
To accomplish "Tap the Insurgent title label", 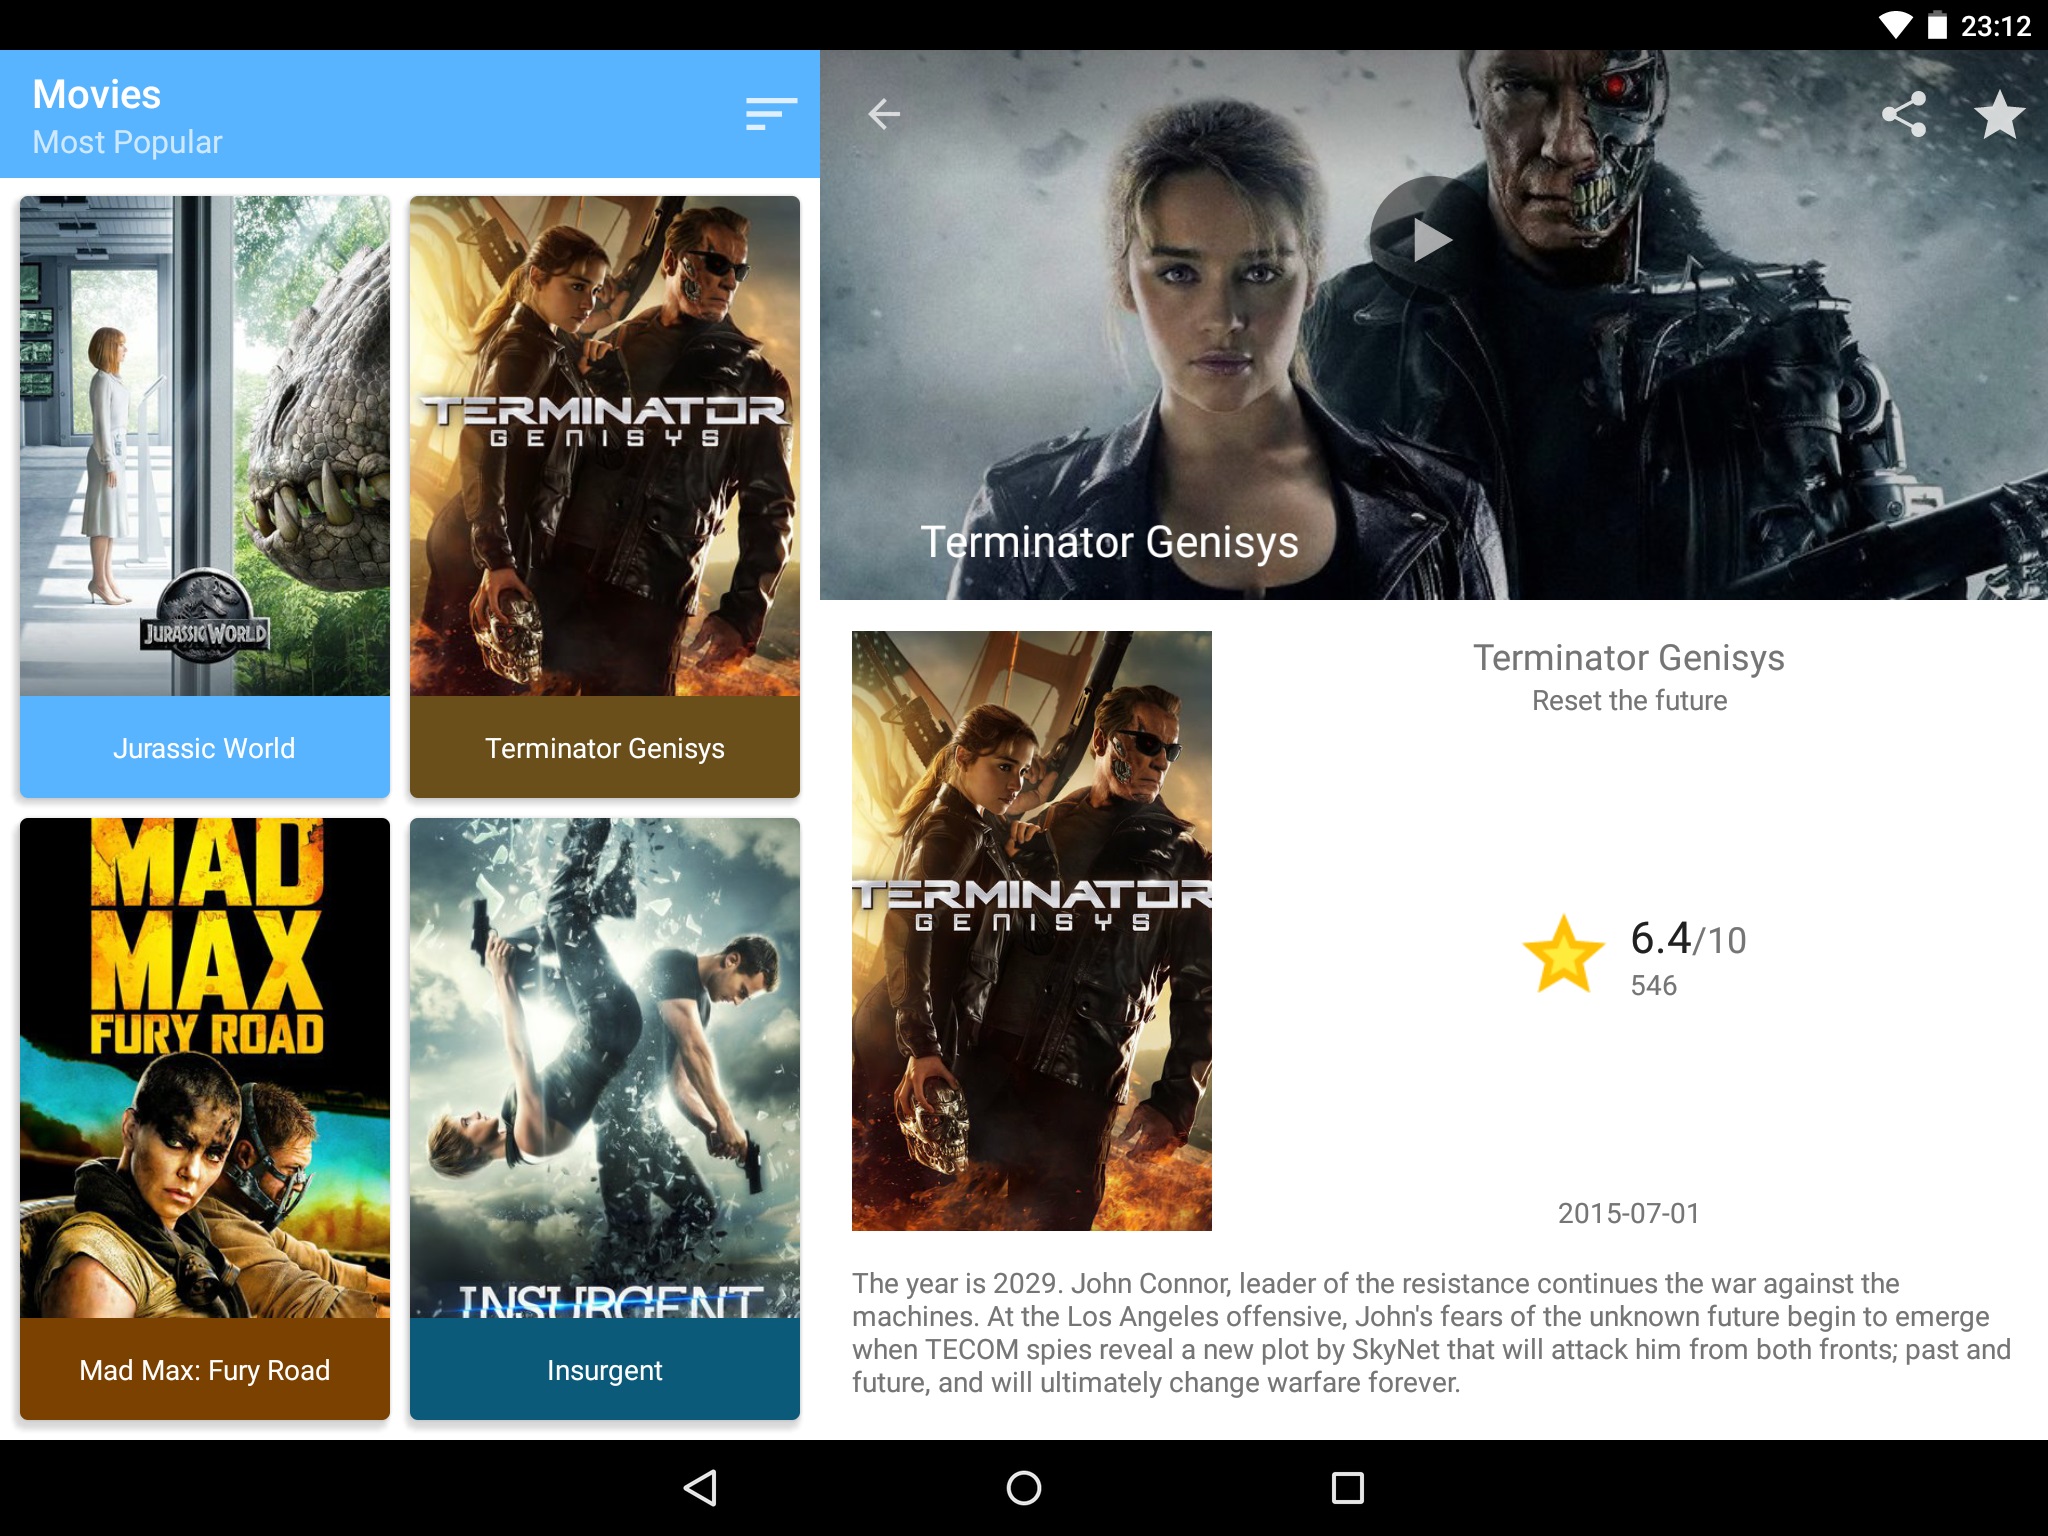I will point(604,1370).
